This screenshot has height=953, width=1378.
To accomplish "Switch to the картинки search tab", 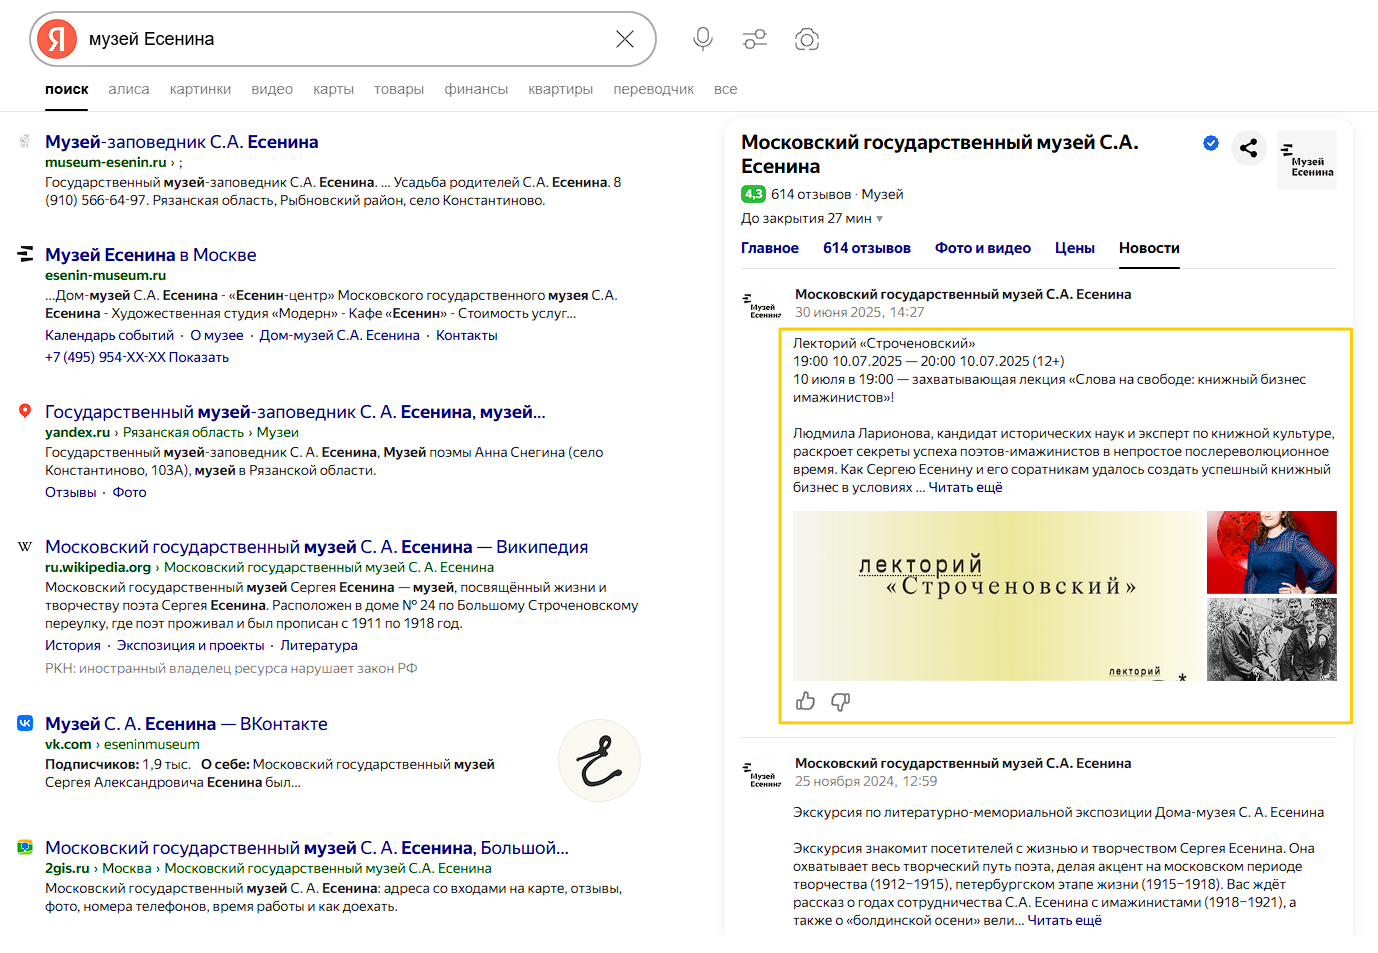I will (200, 89).
